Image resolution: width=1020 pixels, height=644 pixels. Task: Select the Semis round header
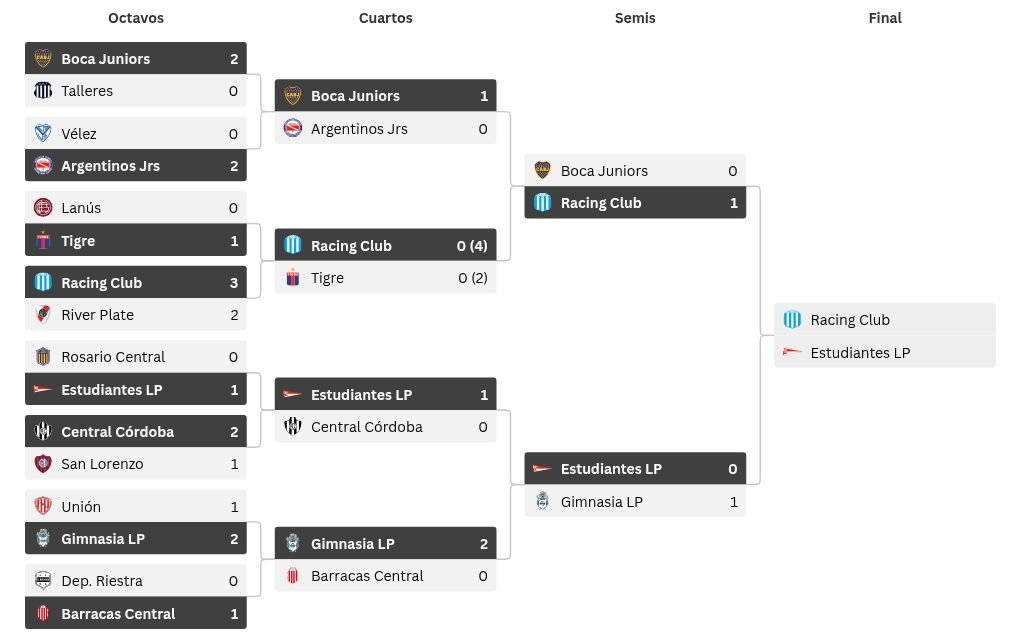click(635, 18)
